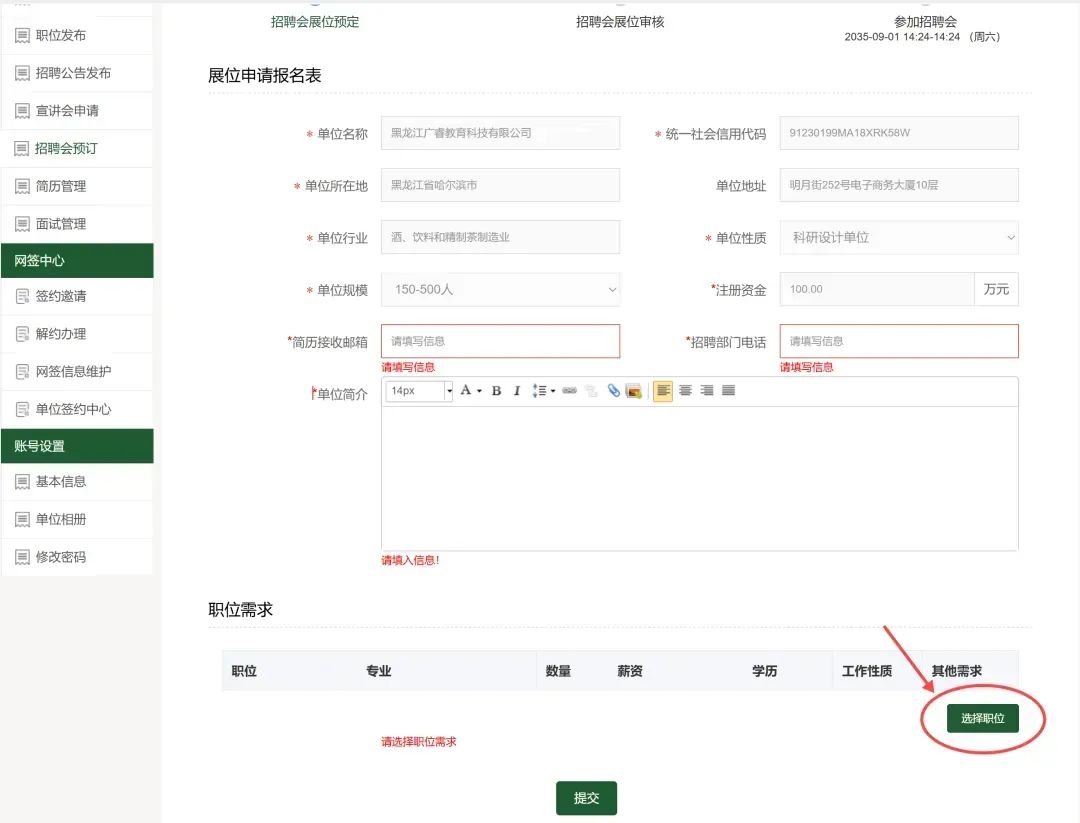
Task: Open 职位发布 in the sidebar
Action: [x=61, y=35]
